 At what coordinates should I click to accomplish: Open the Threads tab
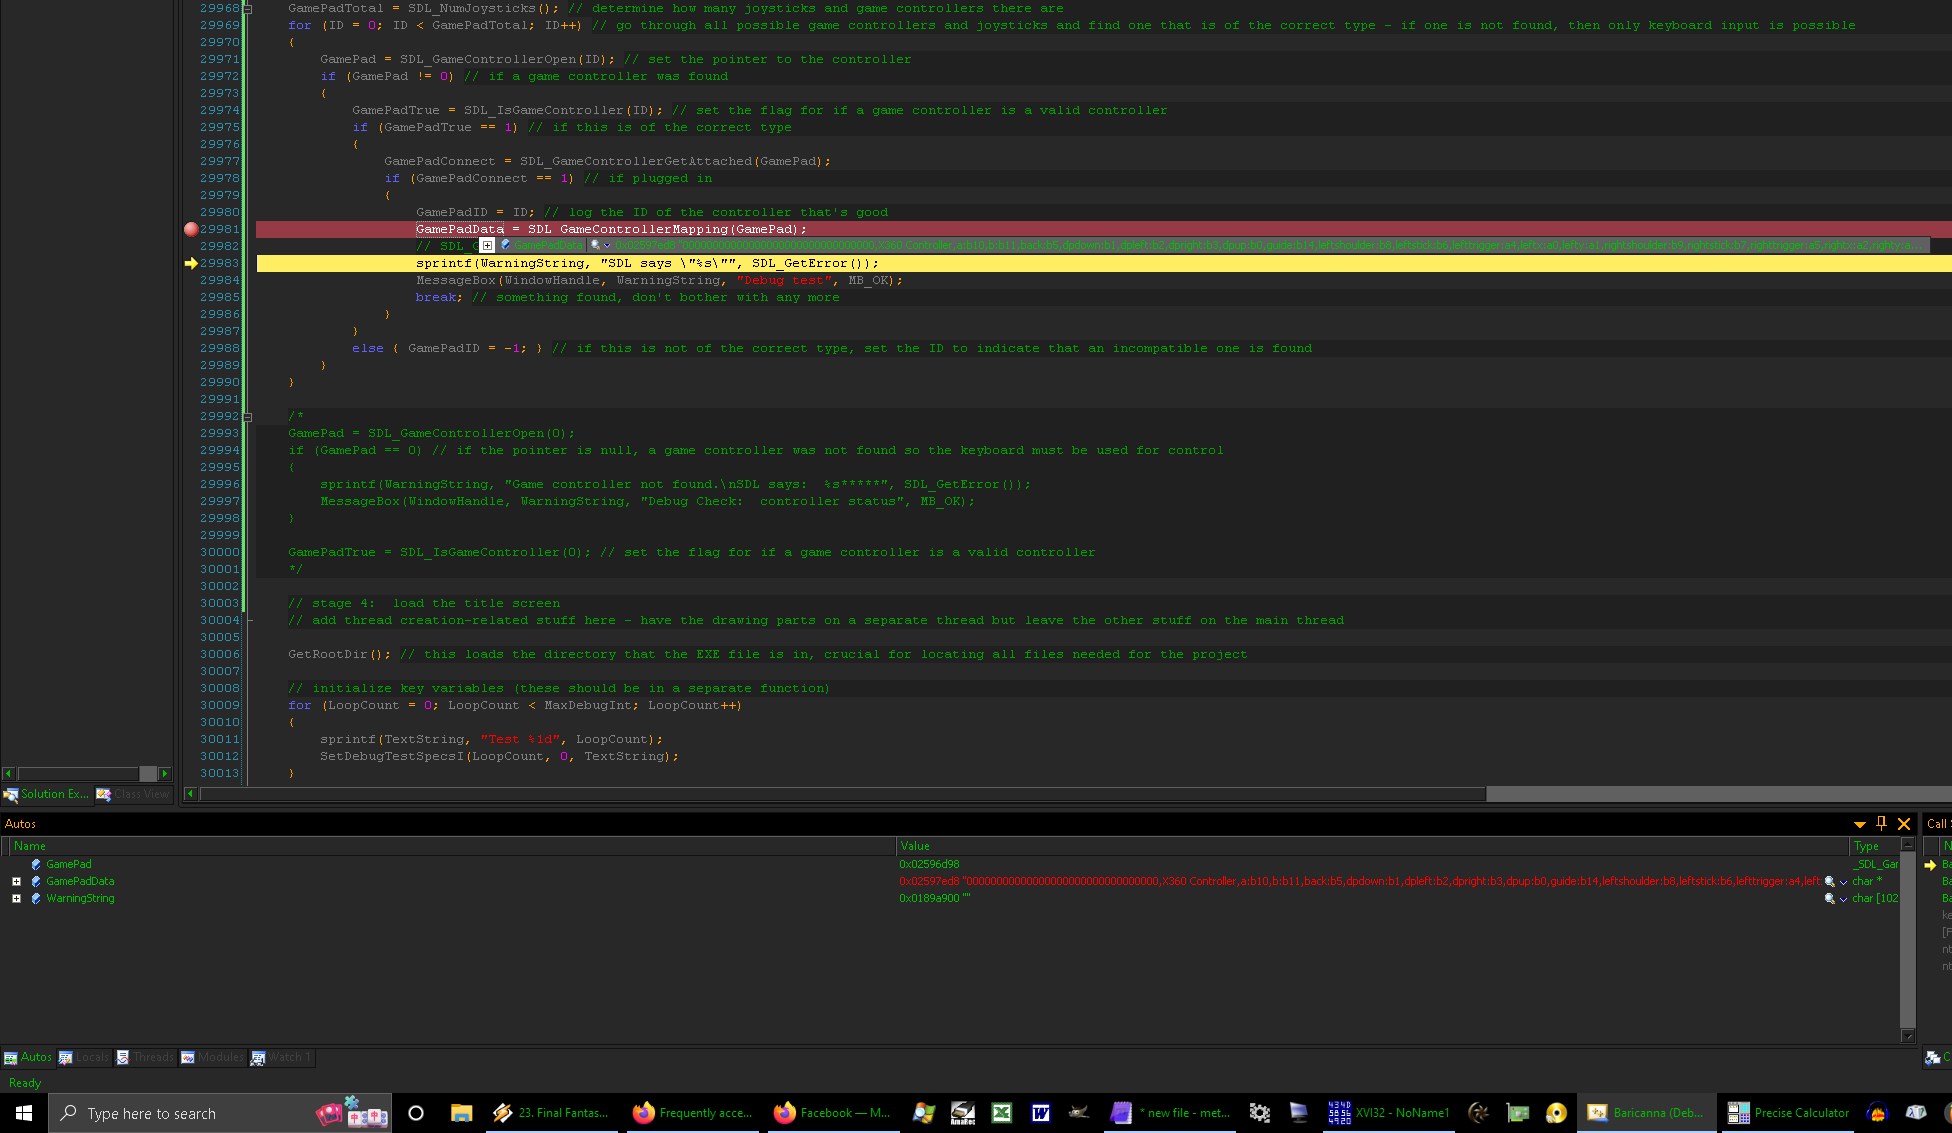(145, 1057)
